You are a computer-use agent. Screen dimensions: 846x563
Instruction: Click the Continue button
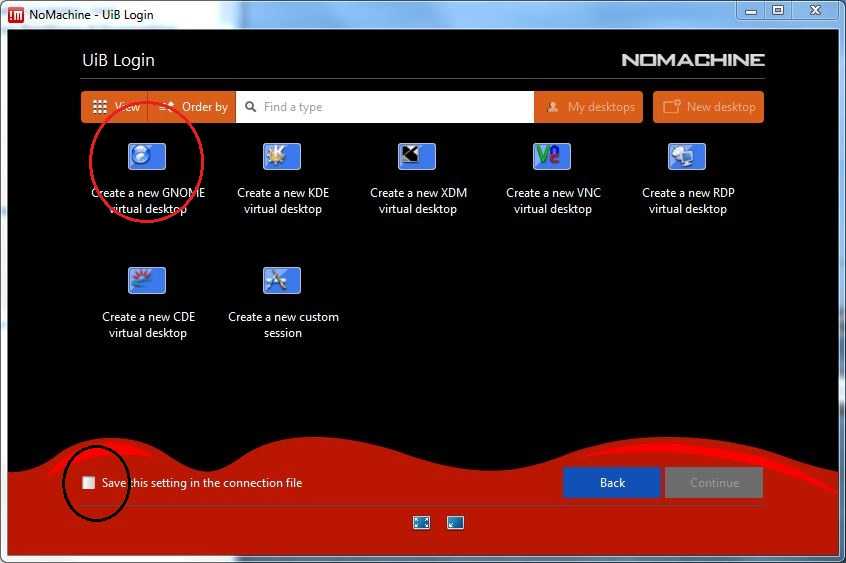[x=714, y=483]
